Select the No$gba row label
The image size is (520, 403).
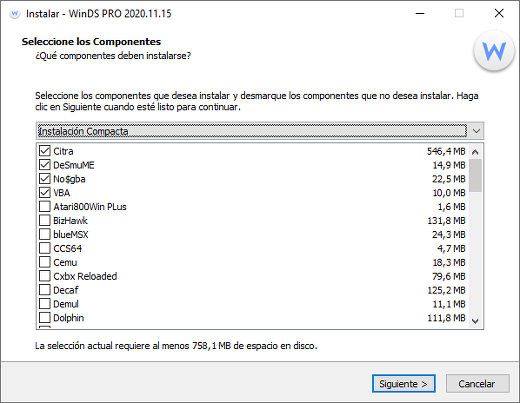(x=69, y=179)
